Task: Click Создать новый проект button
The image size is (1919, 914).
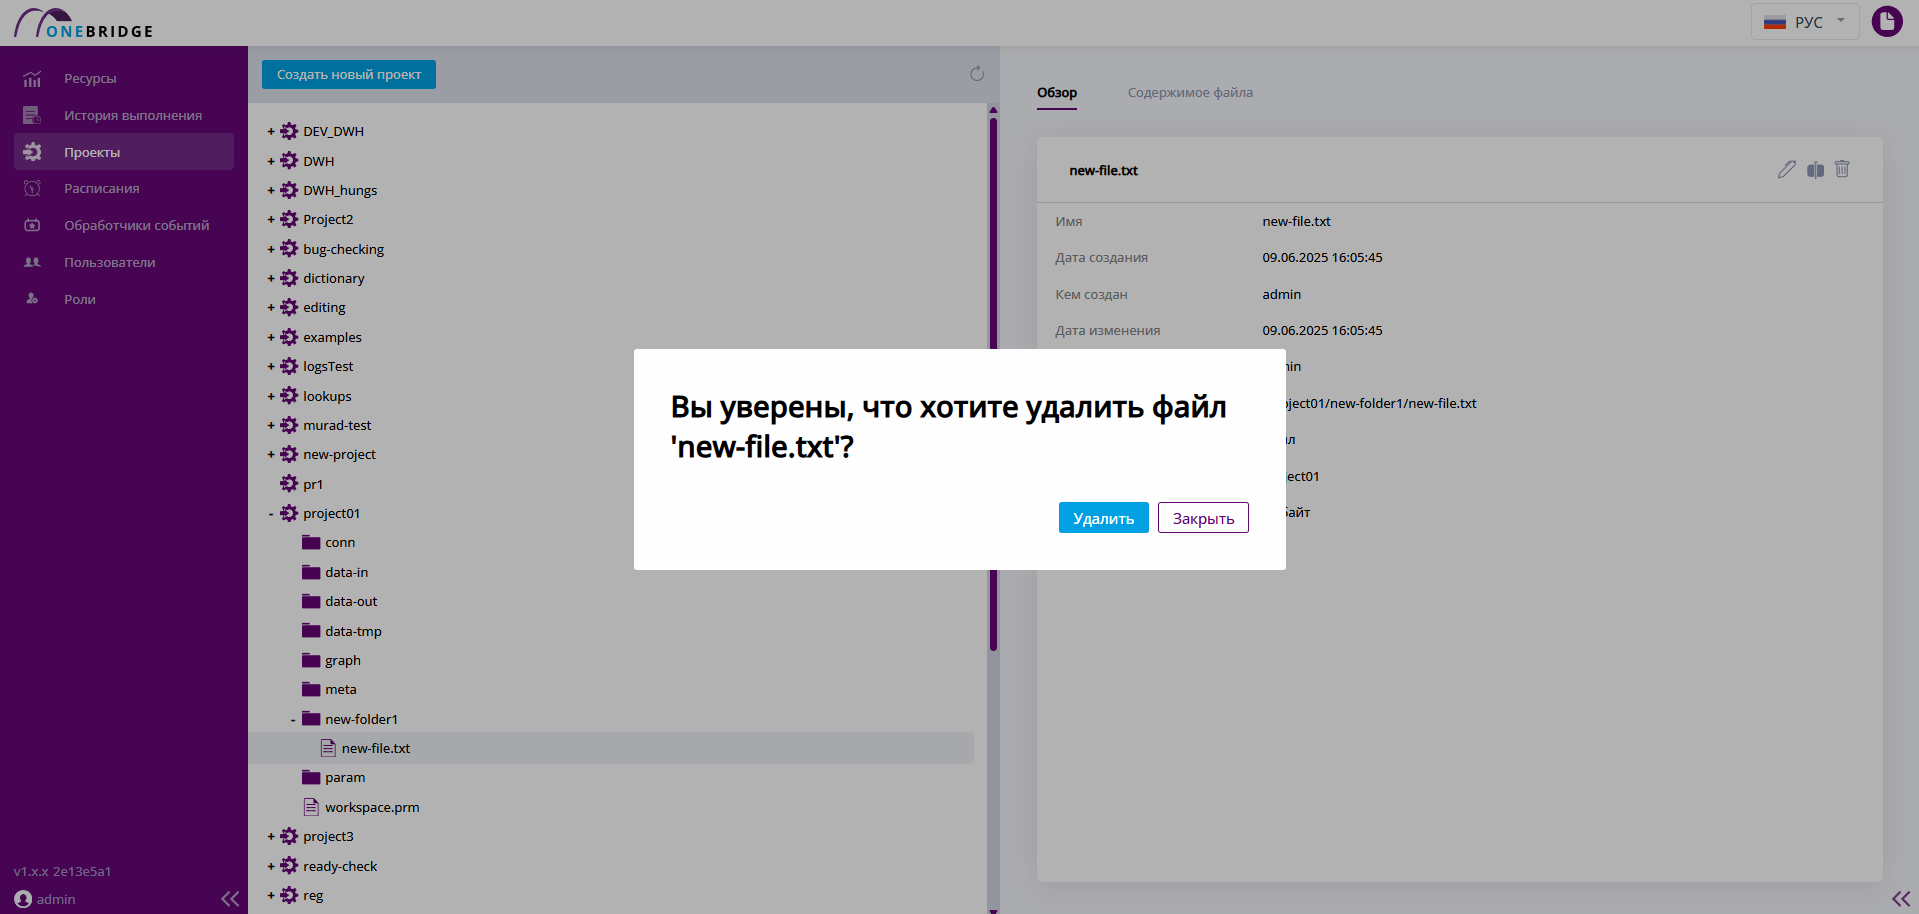Action: point(349,75)
